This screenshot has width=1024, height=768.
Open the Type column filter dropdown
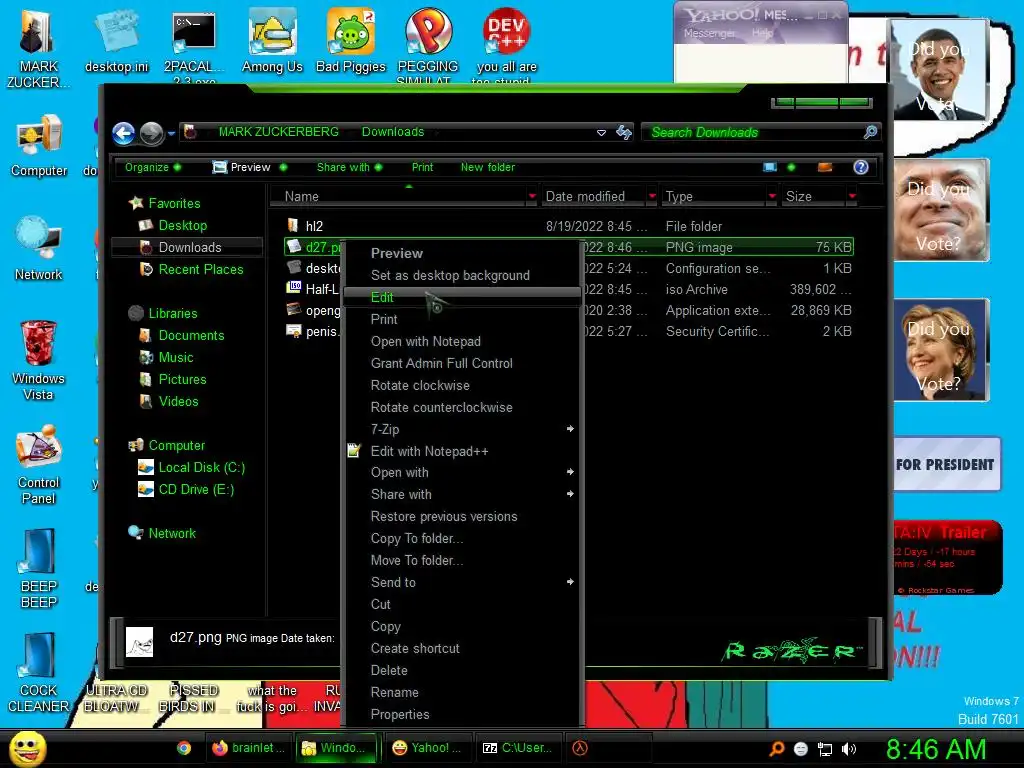[772, 196]
